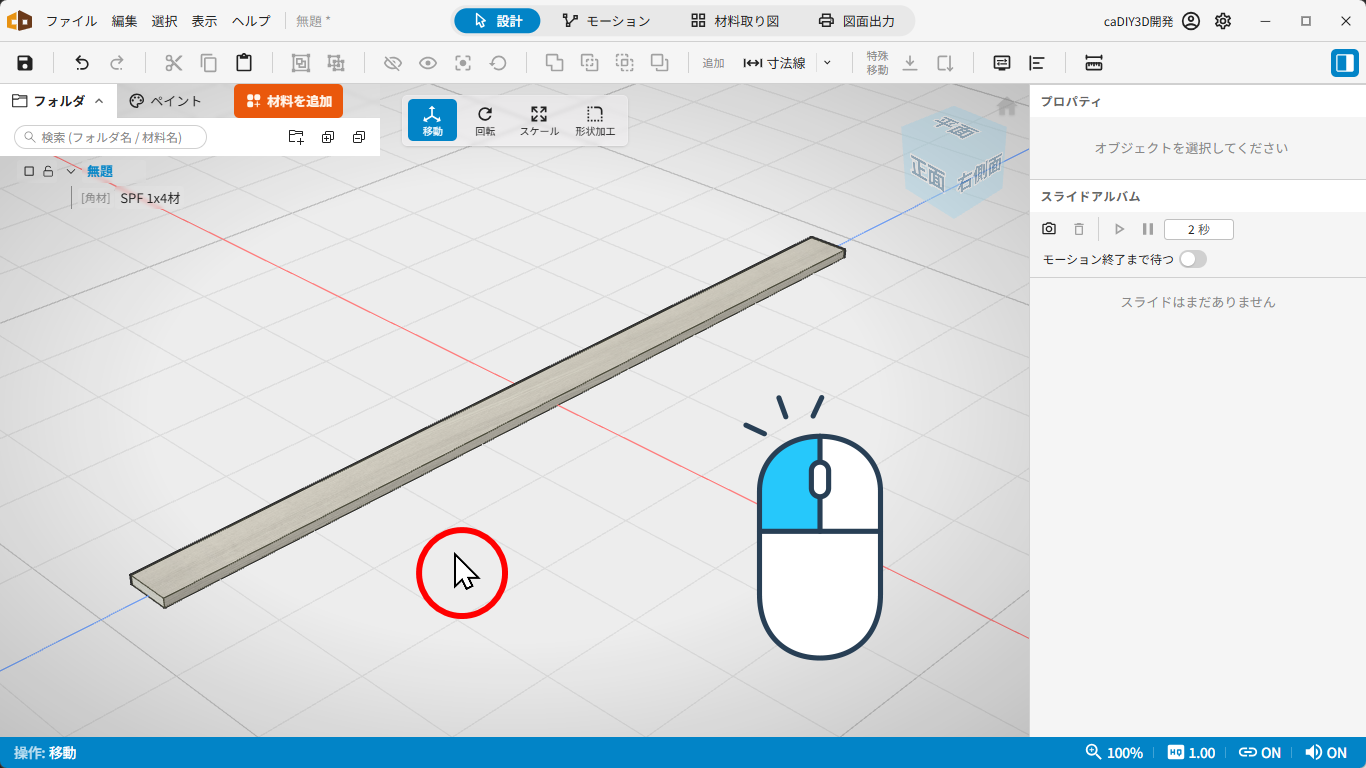The height and width of the screenshot is (768, 1366).
Task: Open the dimension line (寸法線) dropdown arrow
Action: pos(827,63)
